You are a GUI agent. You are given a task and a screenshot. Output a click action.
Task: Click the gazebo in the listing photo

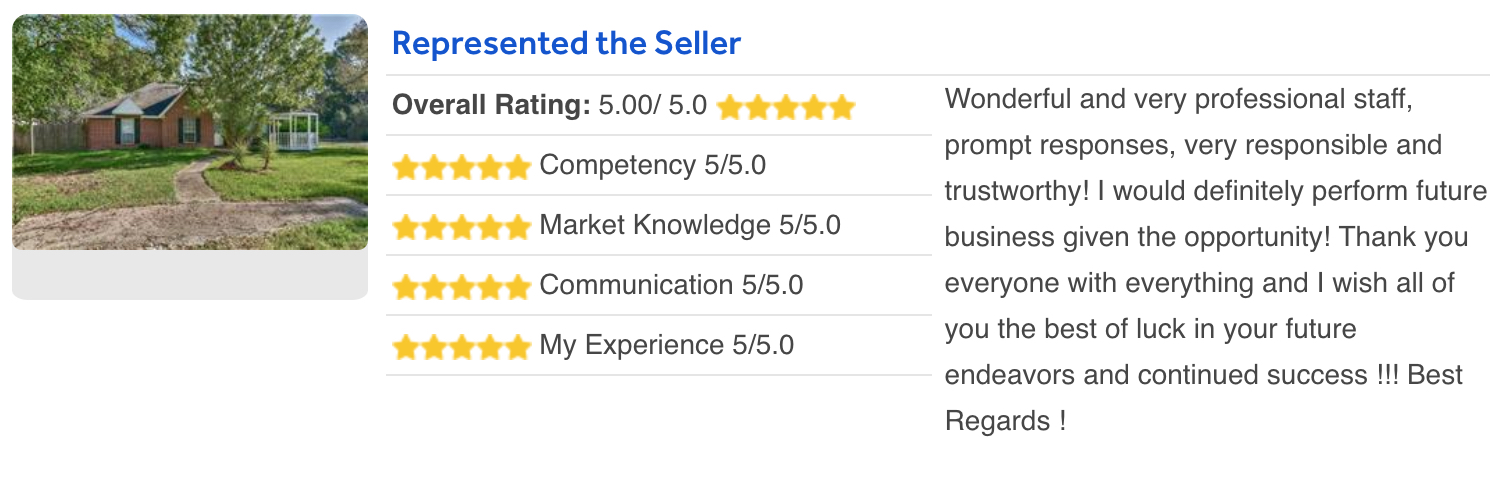coord(294,131)
